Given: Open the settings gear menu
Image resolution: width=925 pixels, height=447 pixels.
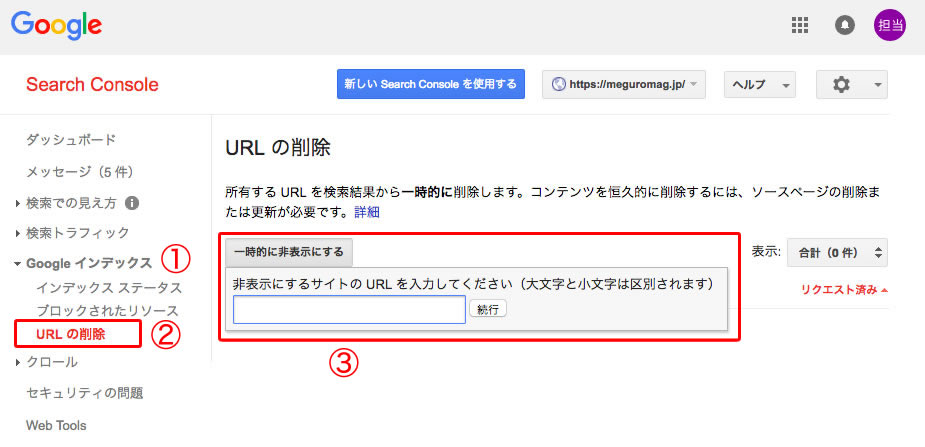Looking at the screenshot, I should coord(851,85).
